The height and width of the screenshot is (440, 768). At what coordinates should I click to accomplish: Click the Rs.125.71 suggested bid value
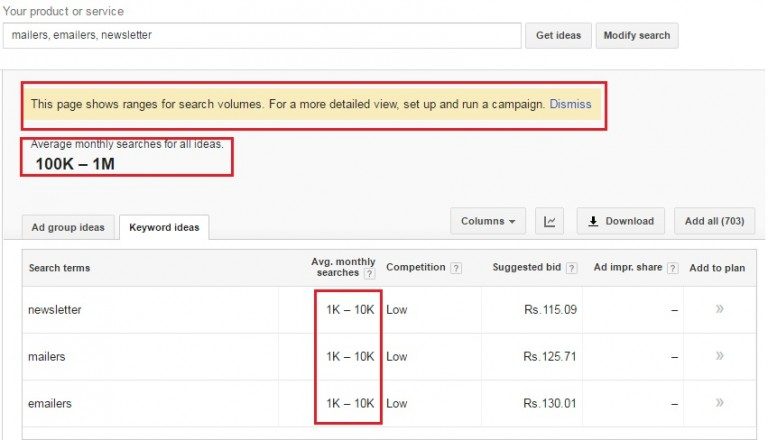[x=550, y=357]
